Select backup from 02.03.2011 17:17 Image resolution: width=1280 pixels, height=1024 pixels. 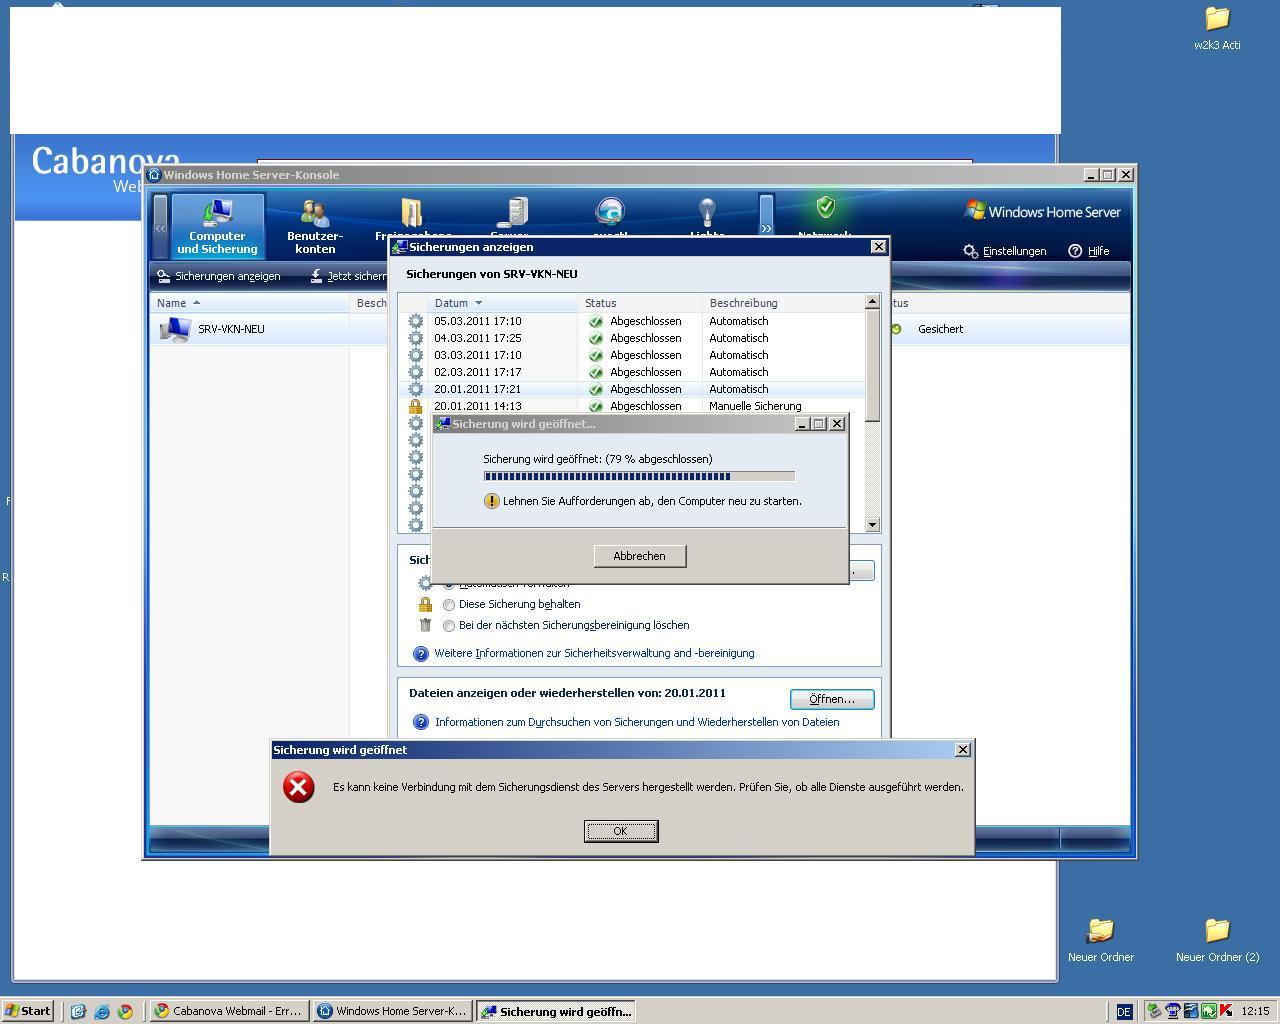(631, 372)
